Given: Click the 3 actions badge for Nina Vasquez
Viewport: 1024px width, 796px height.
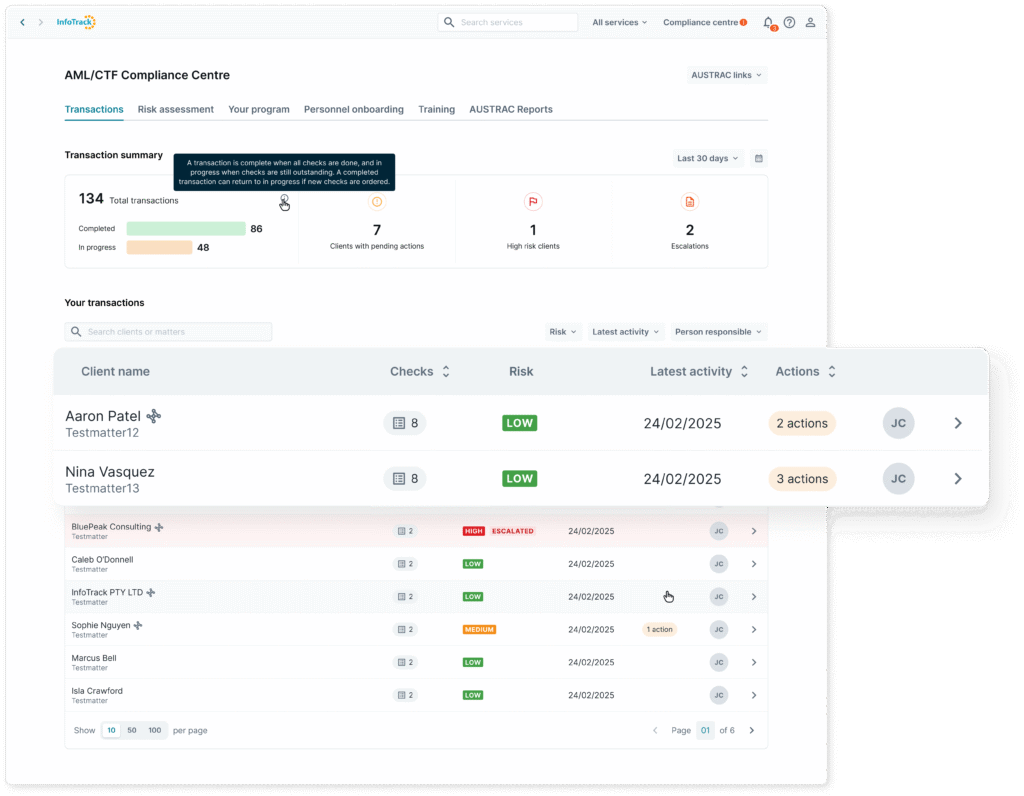Looking at the screenshot, I should [x=801, y=479].
